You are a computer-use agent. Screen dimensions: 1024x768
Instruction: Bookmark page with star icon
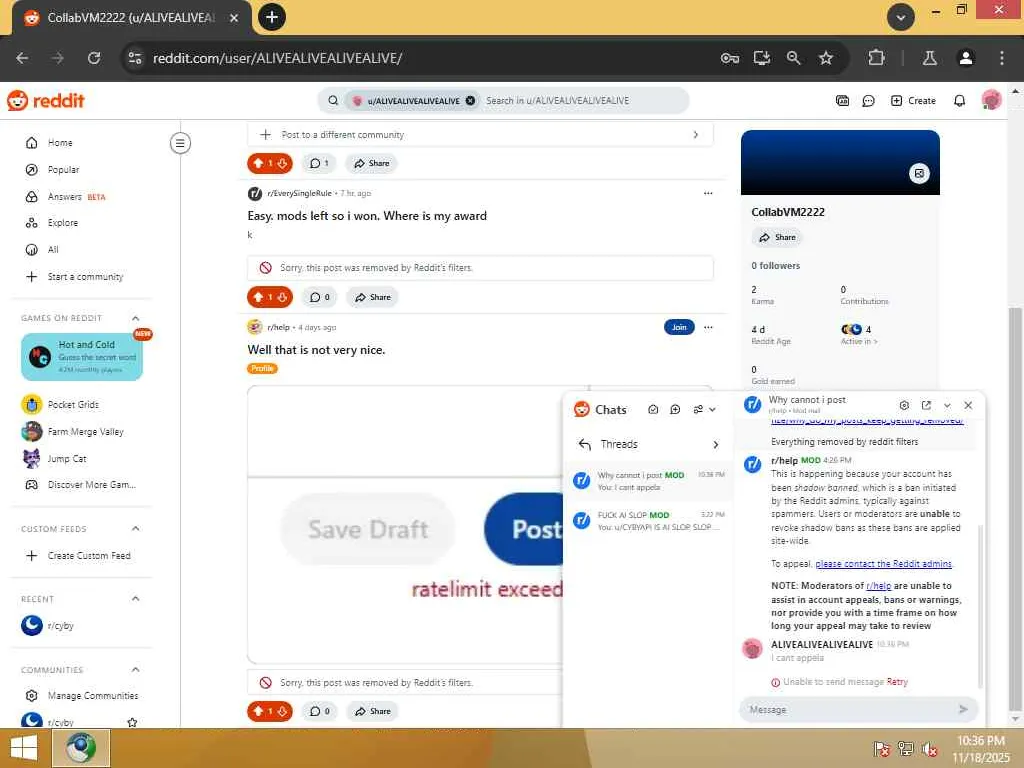pos(825,58)
